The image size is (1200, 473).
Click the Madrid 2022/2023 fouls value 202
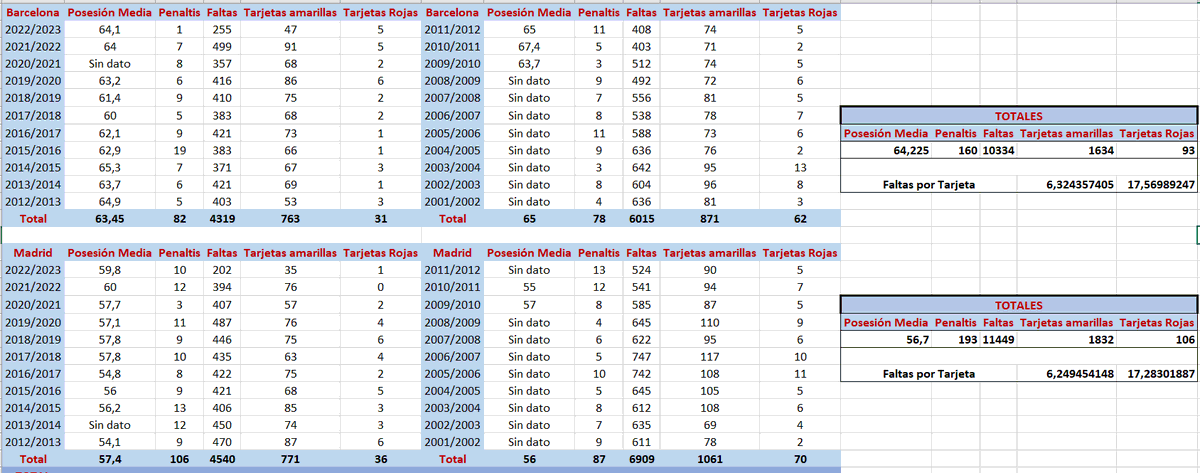click(222, 270)
